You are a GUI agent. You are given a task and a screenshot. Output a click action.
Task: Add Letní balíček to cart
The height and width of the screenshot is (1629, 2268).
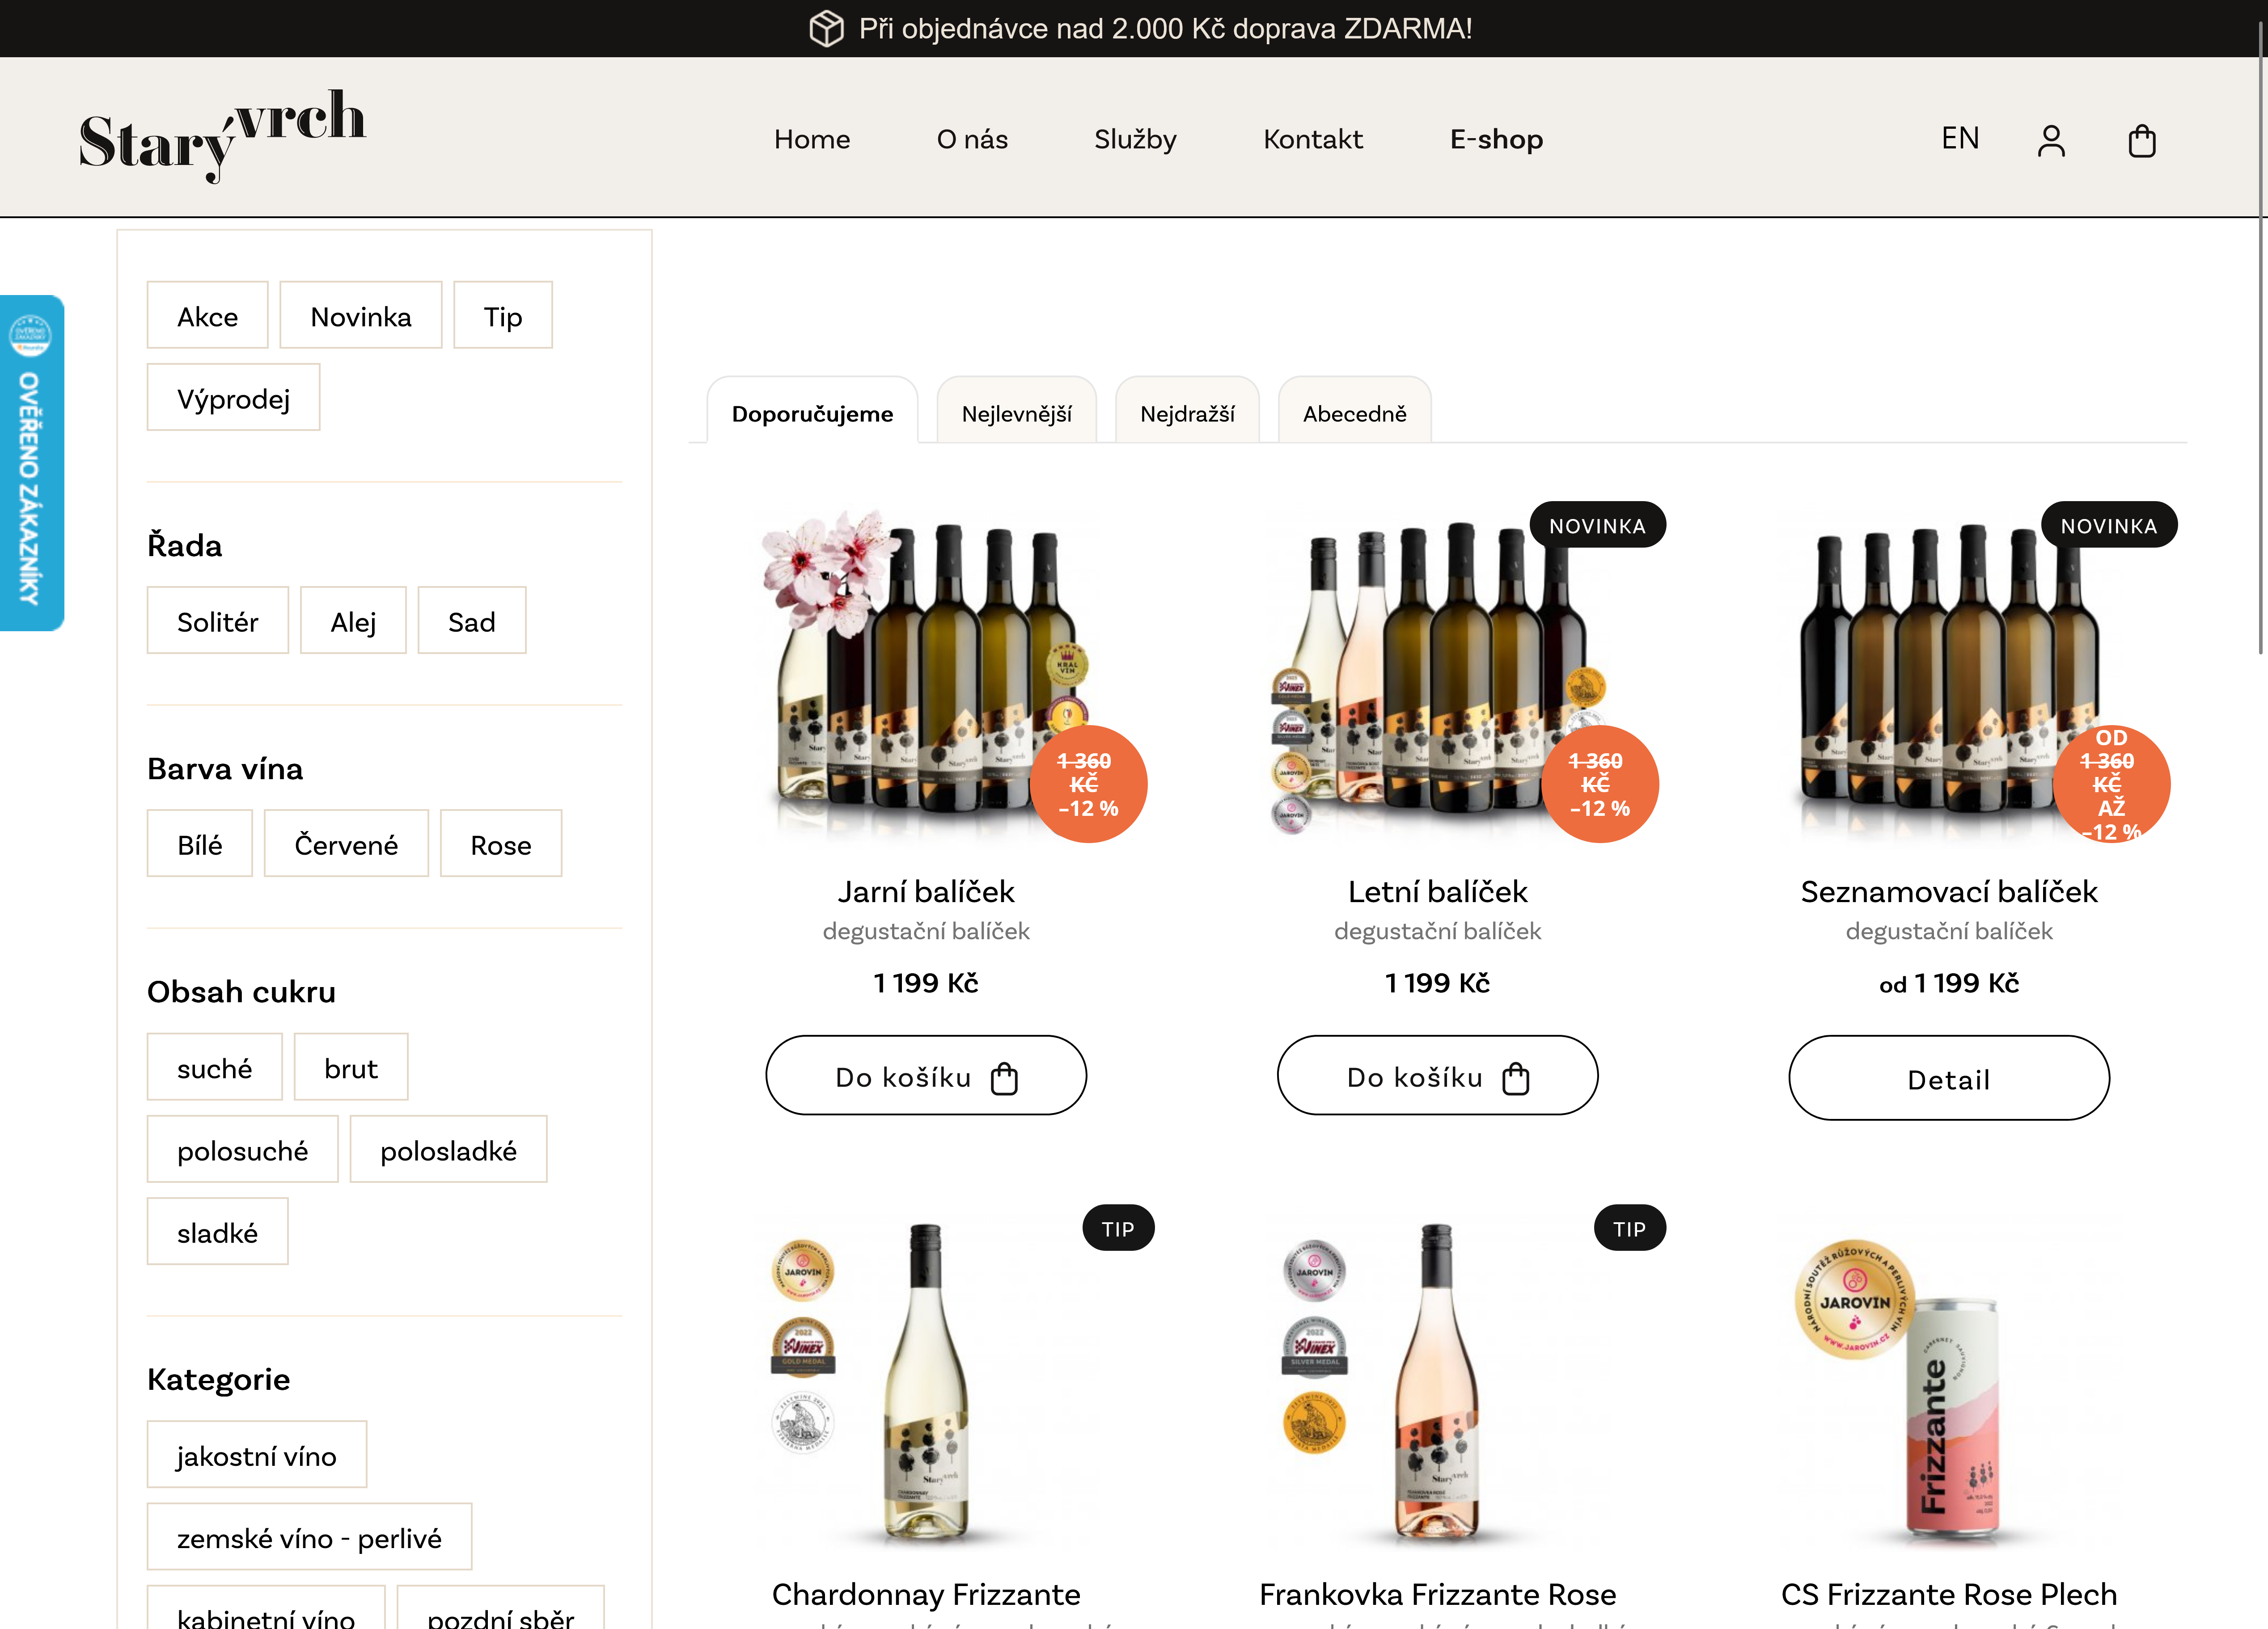pyautogui.click(x=1438, y=1076)
